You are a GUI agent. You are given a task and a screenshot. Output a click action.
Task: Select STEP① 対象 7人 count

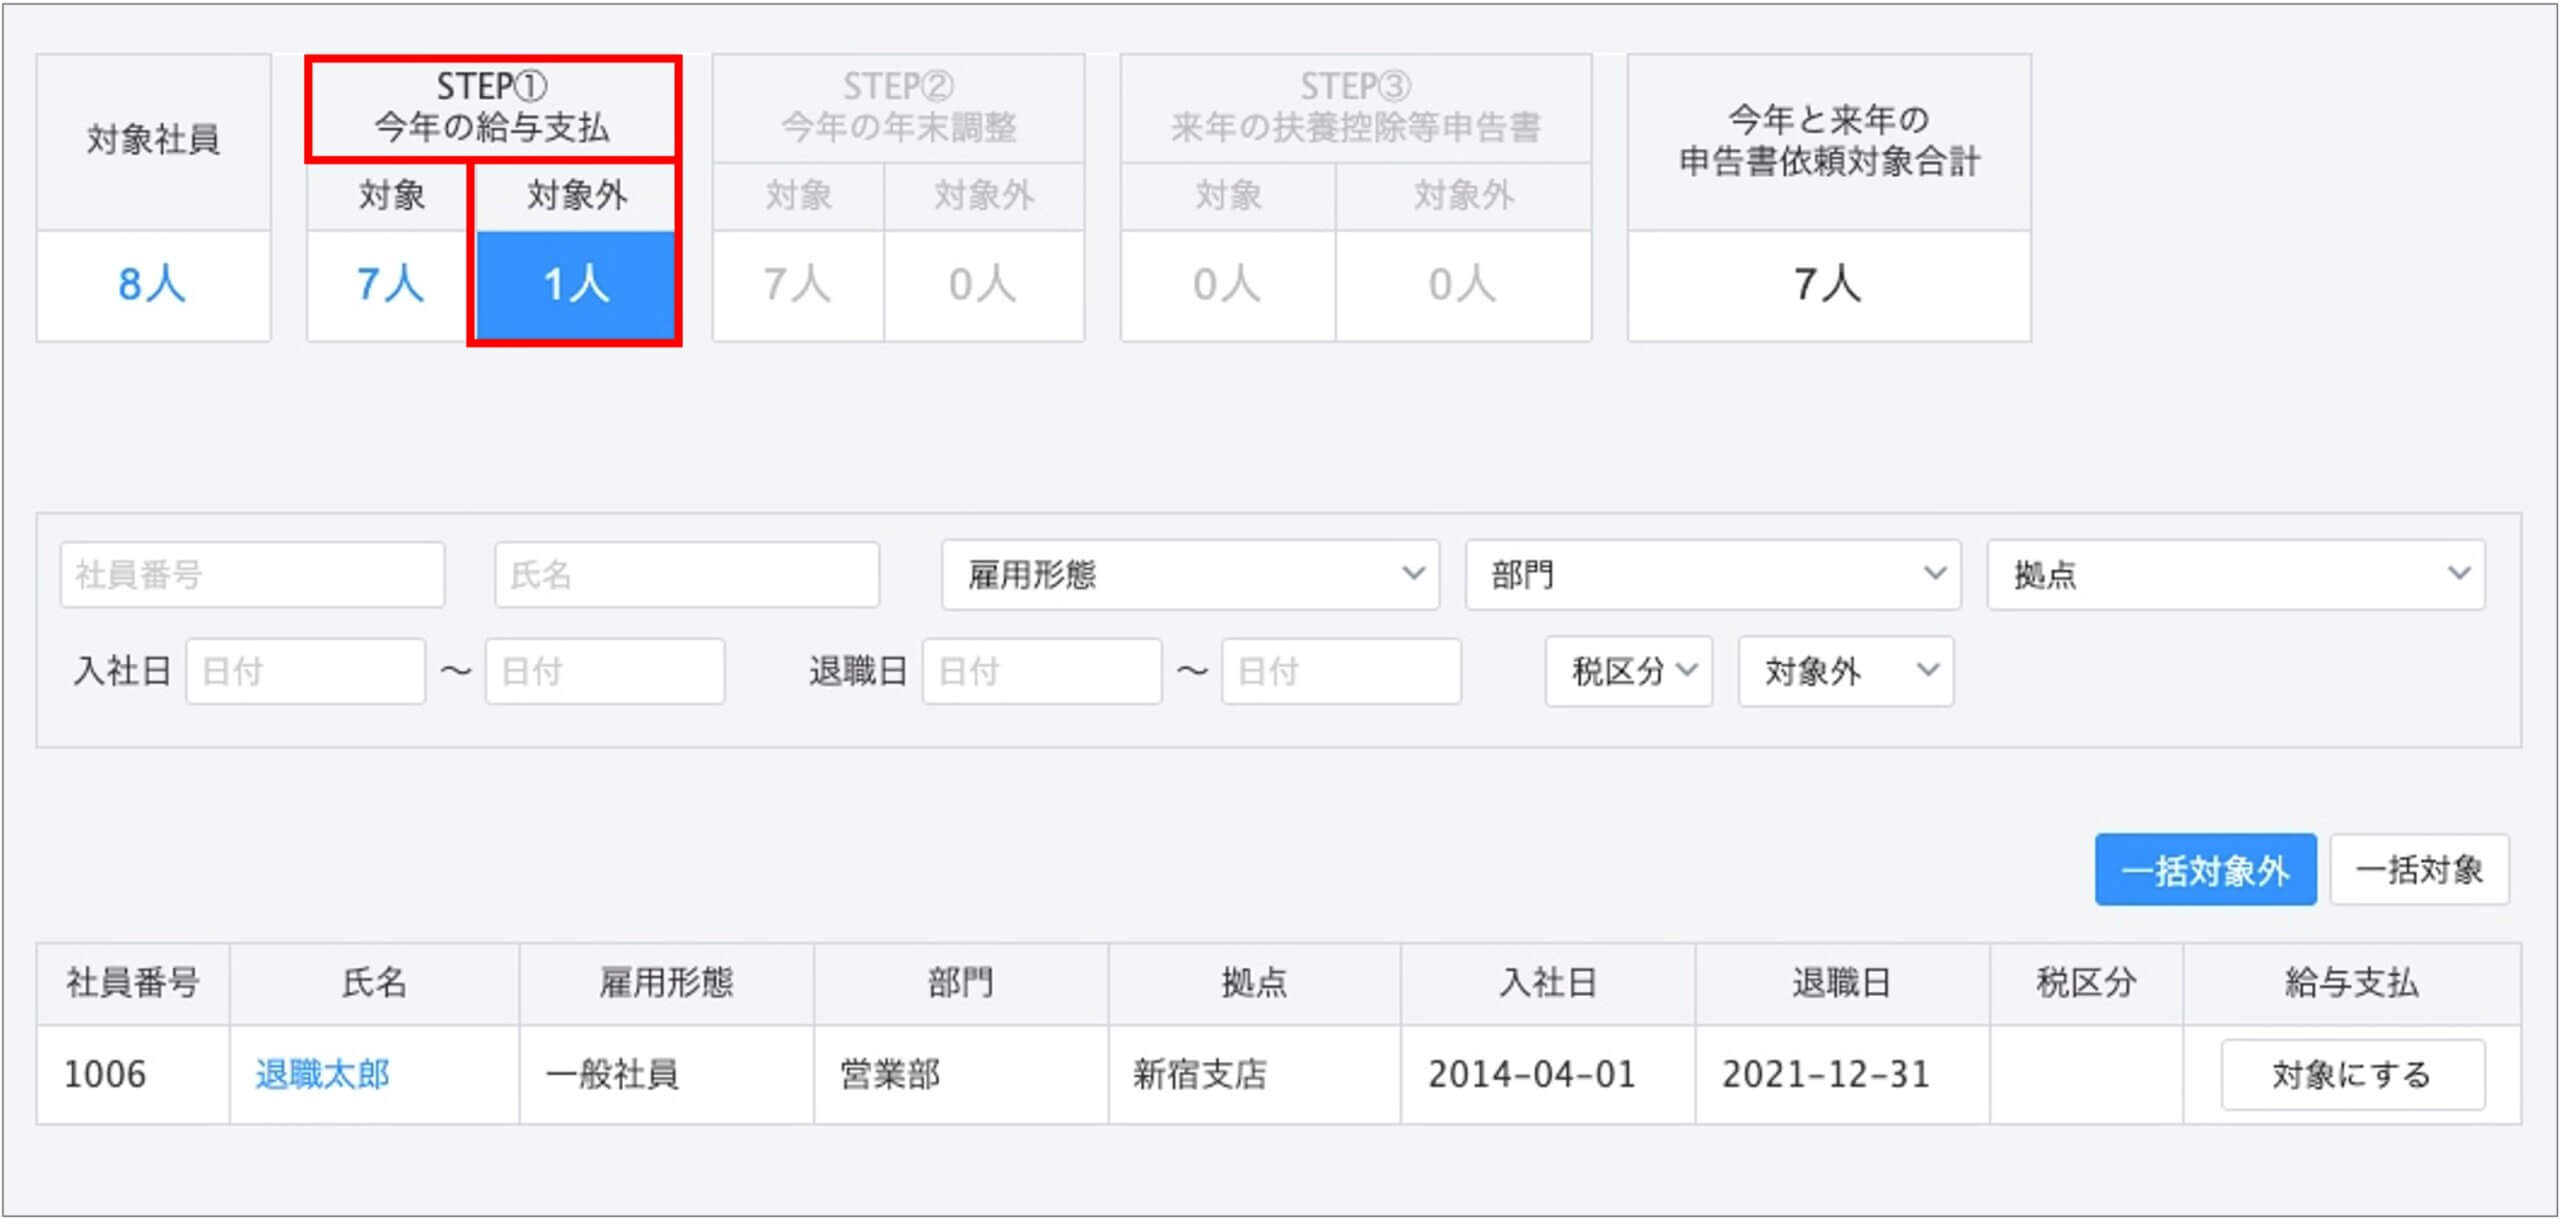click(390, 285)
